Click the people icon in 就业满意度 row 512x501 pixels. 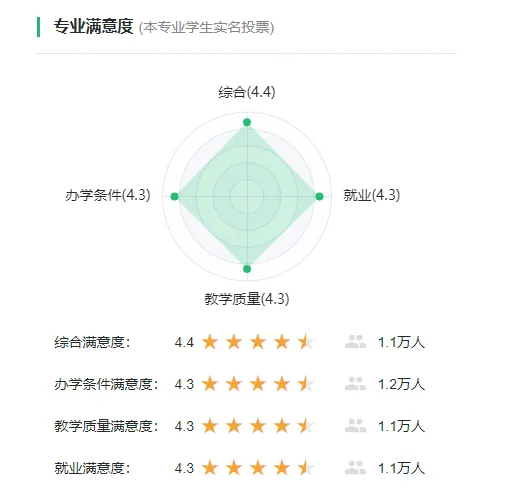click(x=356, y=468)
